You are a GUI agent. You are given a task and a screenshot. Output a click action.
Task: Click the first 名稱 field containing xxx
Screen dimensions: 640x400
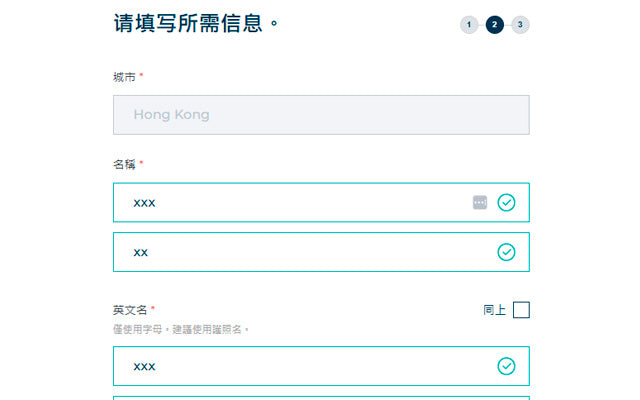pyautogui.click(x=321, y=202)
